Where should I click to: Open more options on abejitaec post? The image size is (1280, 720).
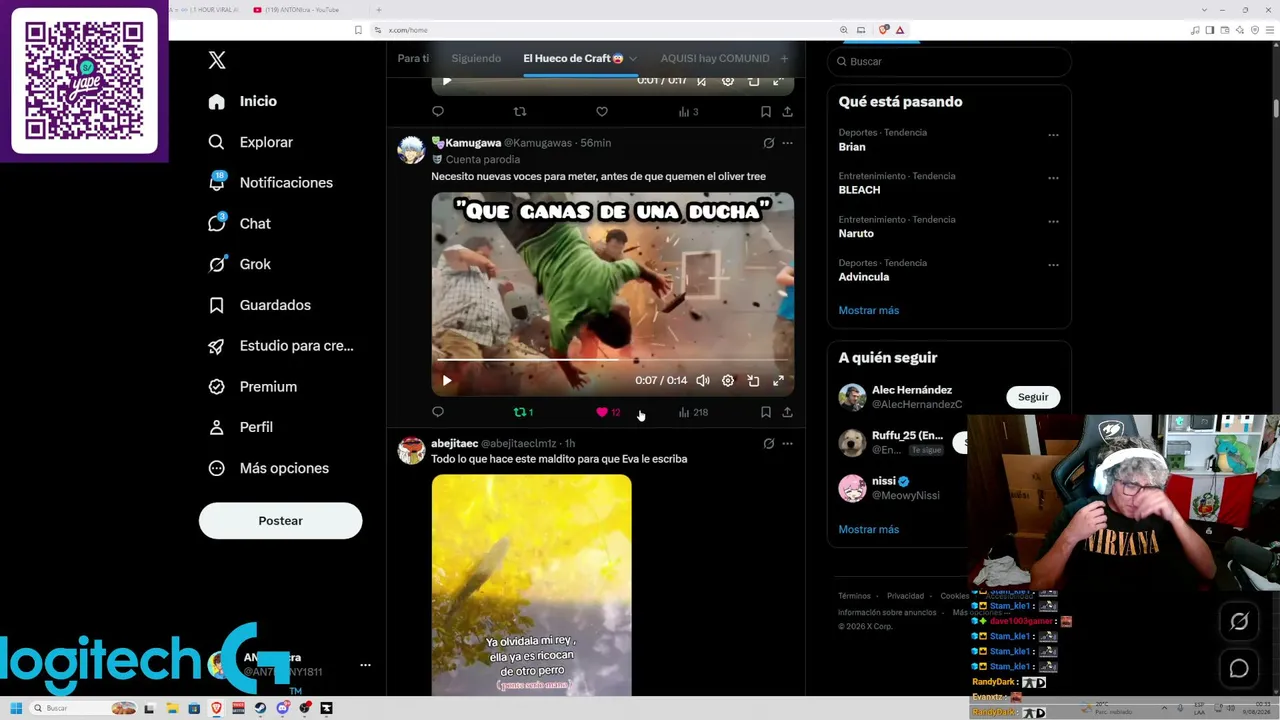[x=787, y=443]
